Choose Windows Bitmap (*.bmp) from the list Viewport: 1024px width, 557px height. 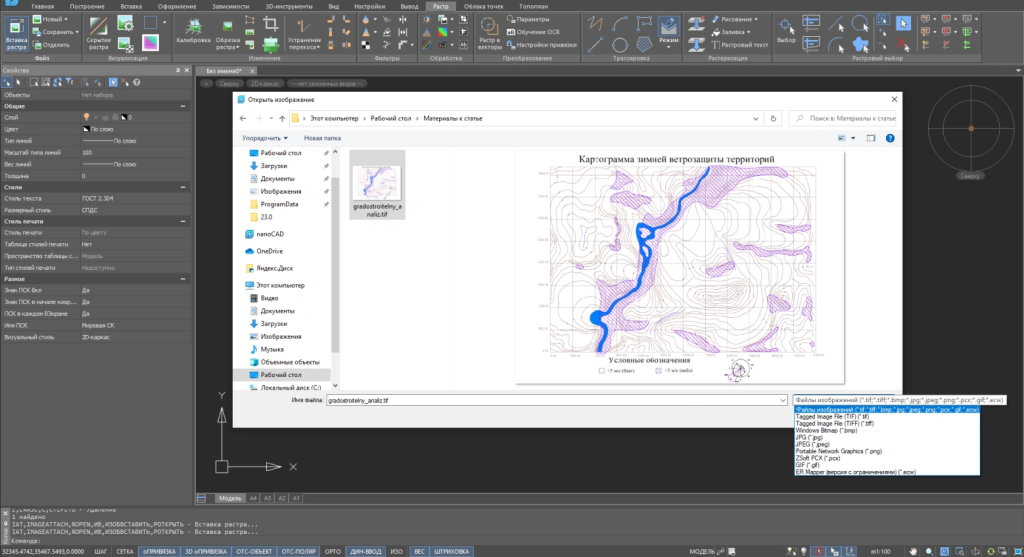pos(823,431)
